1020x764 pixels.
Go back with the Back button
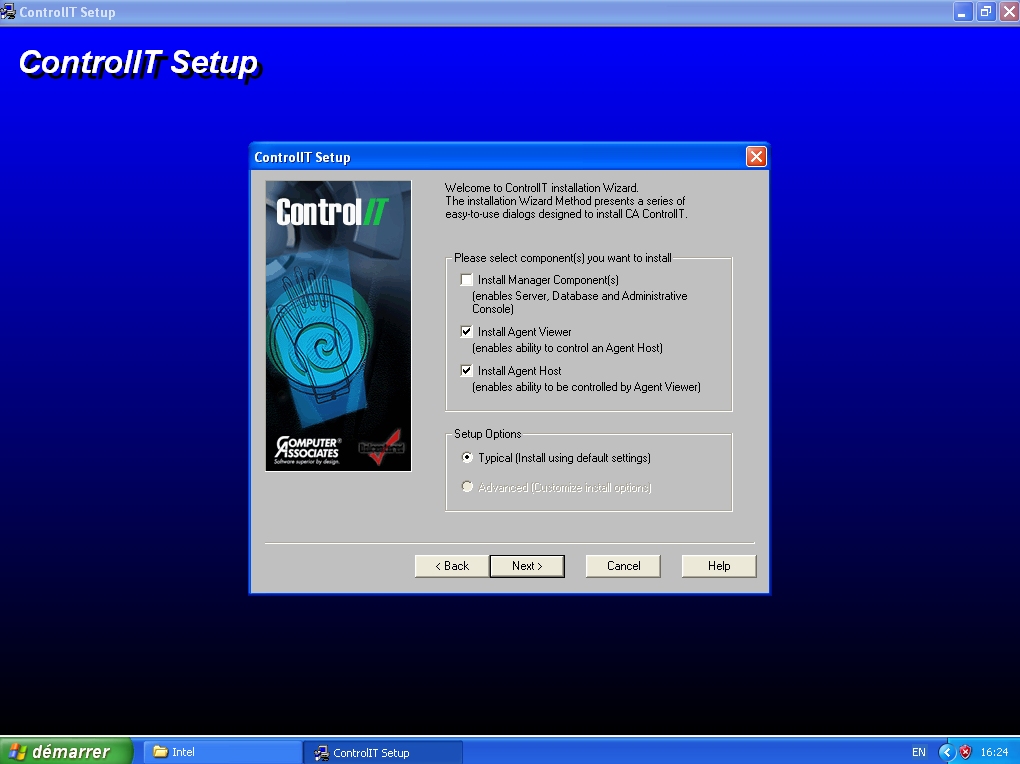pos(451,566)
